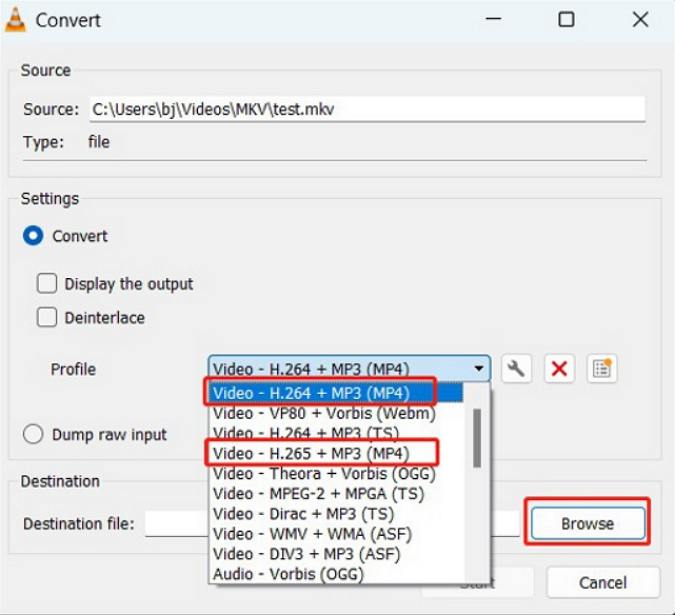Choose Video - DIV3 + MP3 (ASF)
Screen dimensions: 675x615
(337, 554)
